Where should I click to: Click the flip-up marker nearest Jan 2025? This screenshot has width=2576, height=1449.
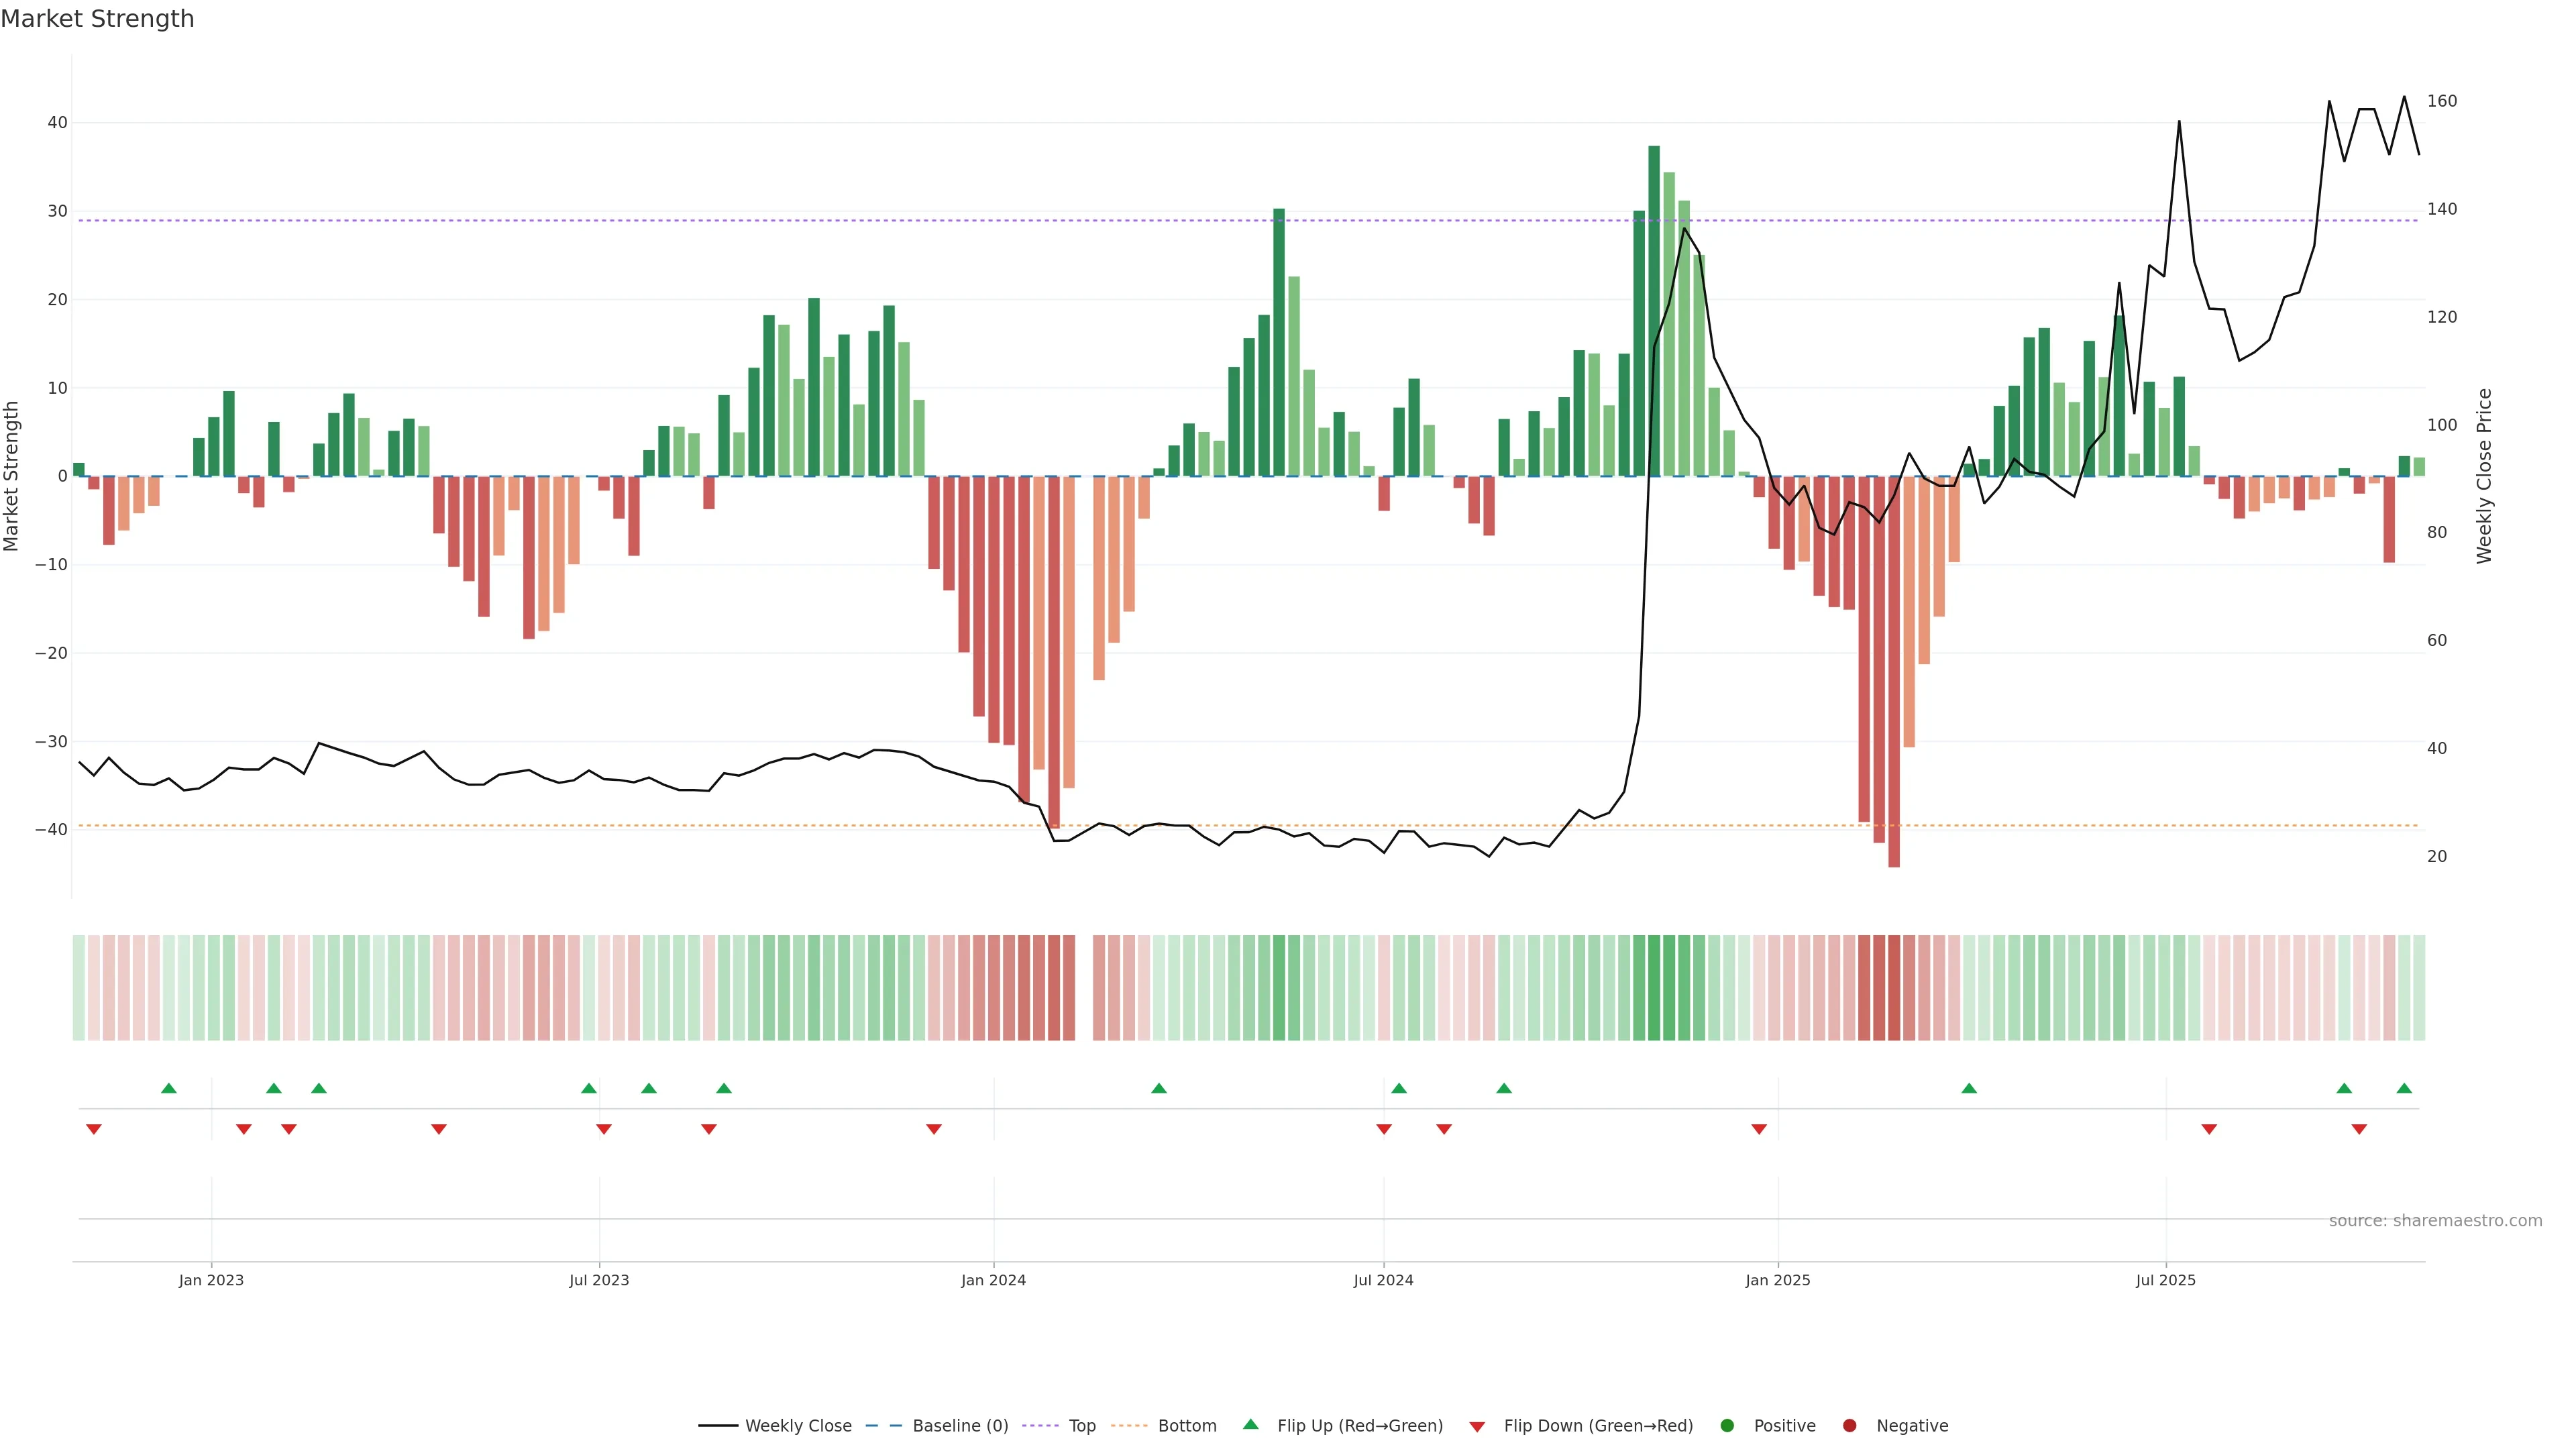(x=1969, y=1088)
